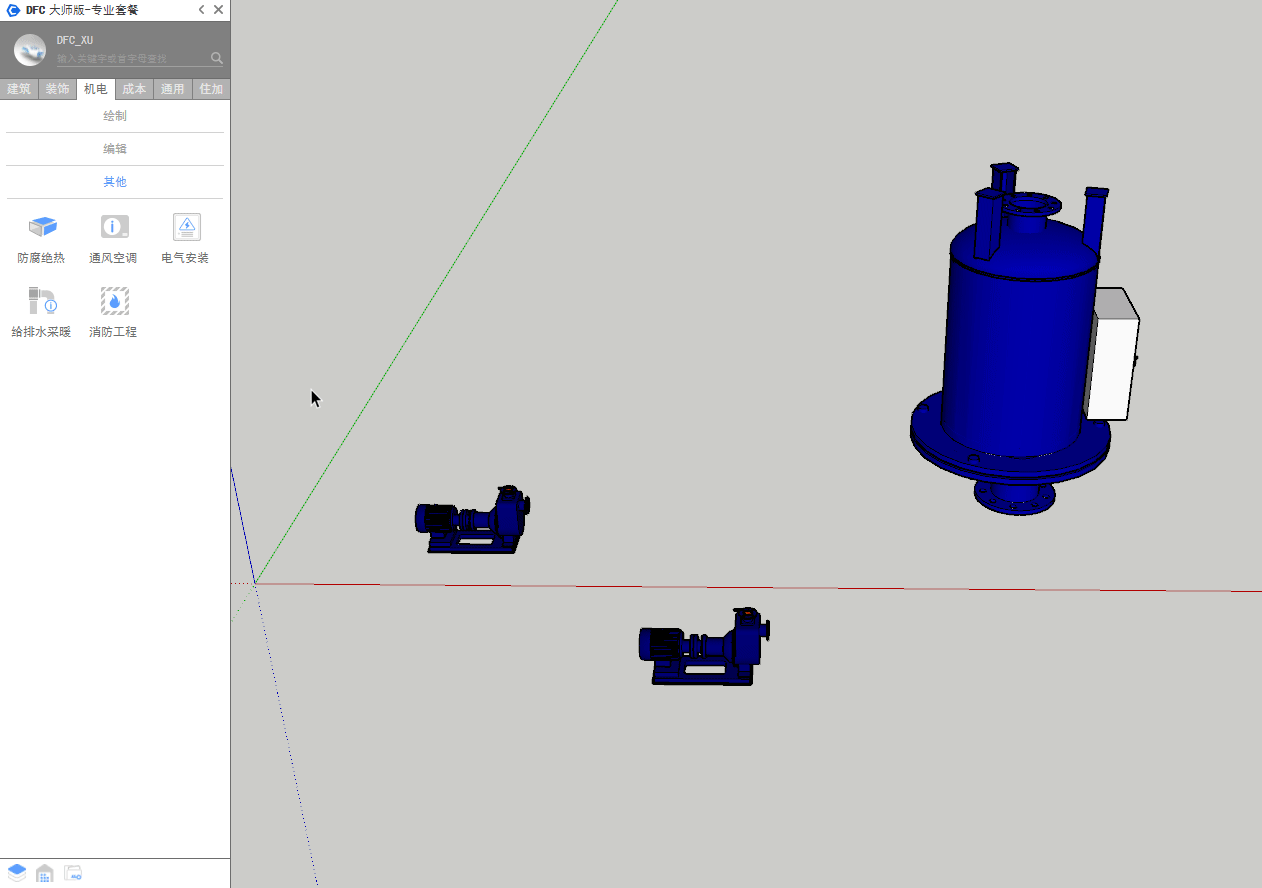Collapse the 其他 section
Screen dimensions: 1262x888
point(115,182)
